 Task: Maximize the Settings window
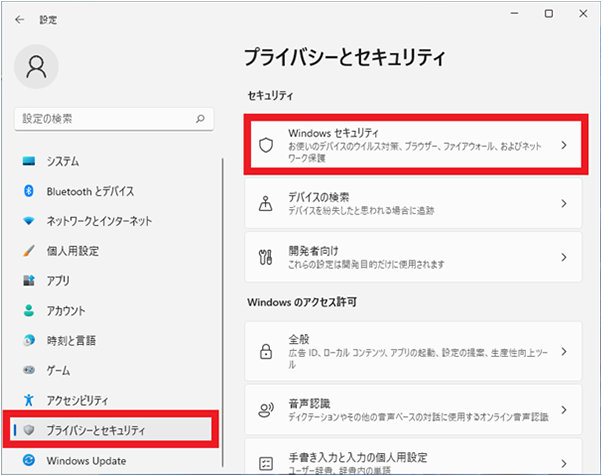pyautogui.click(x=549, y=13)
